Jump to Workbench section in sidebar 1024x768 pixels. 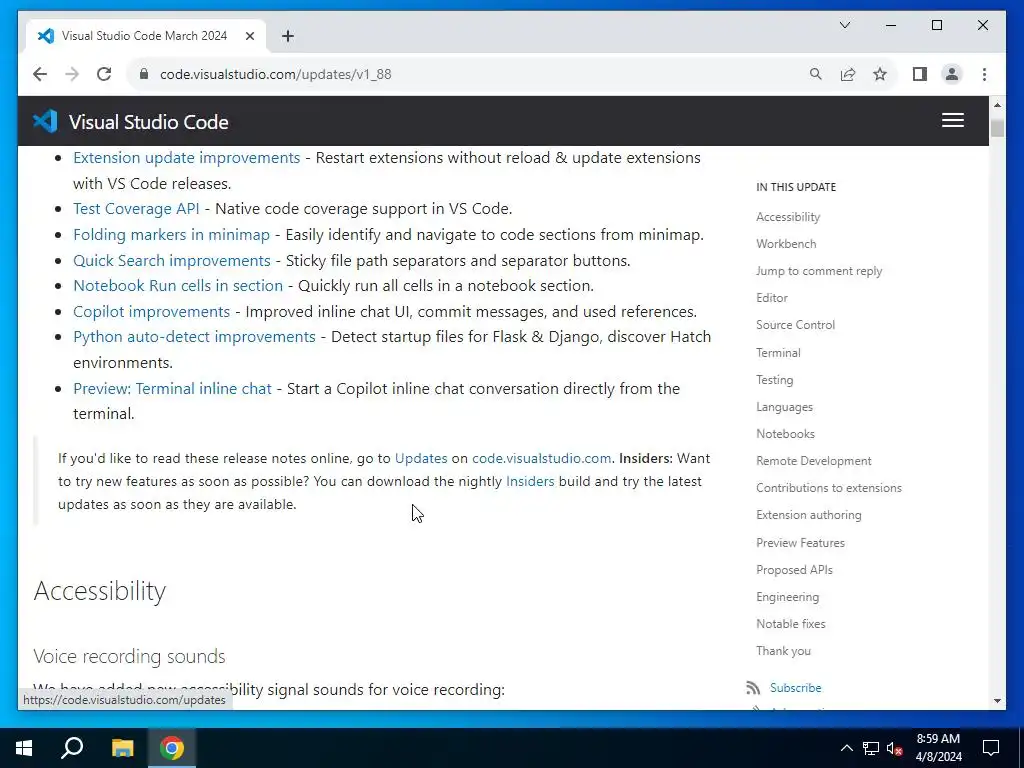[x=786, y=244]
